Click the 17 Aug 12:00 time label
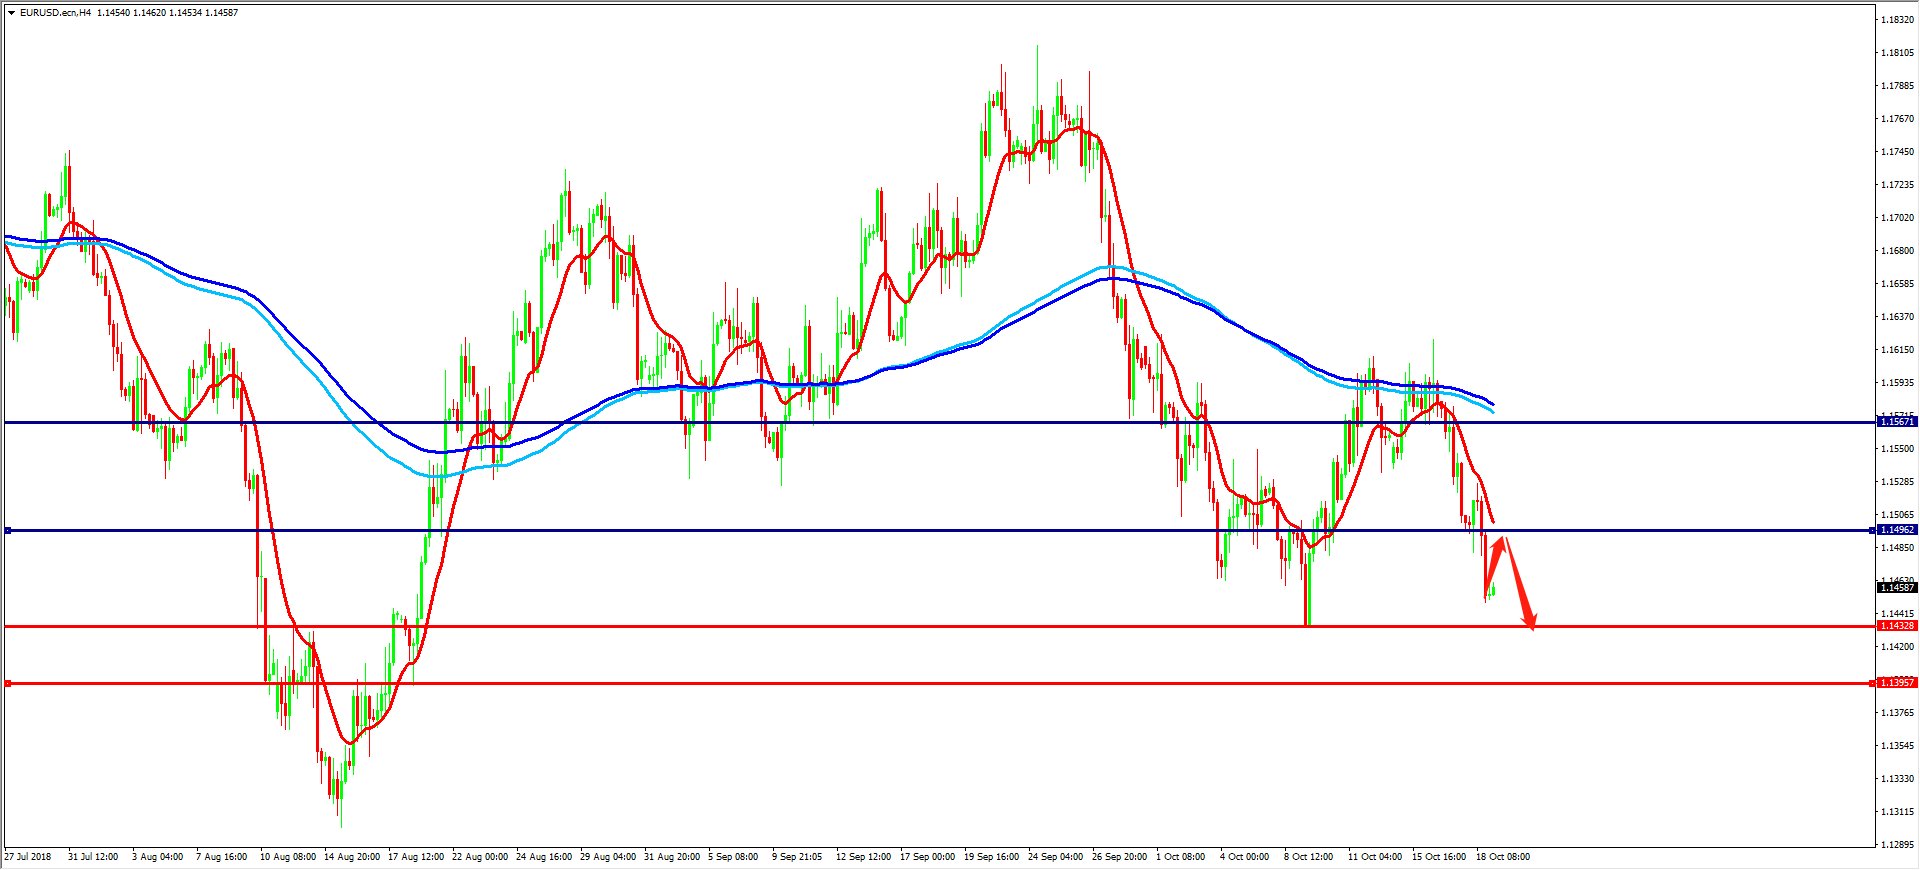Screen dimensions: 1920x870 tap(416, 857)
